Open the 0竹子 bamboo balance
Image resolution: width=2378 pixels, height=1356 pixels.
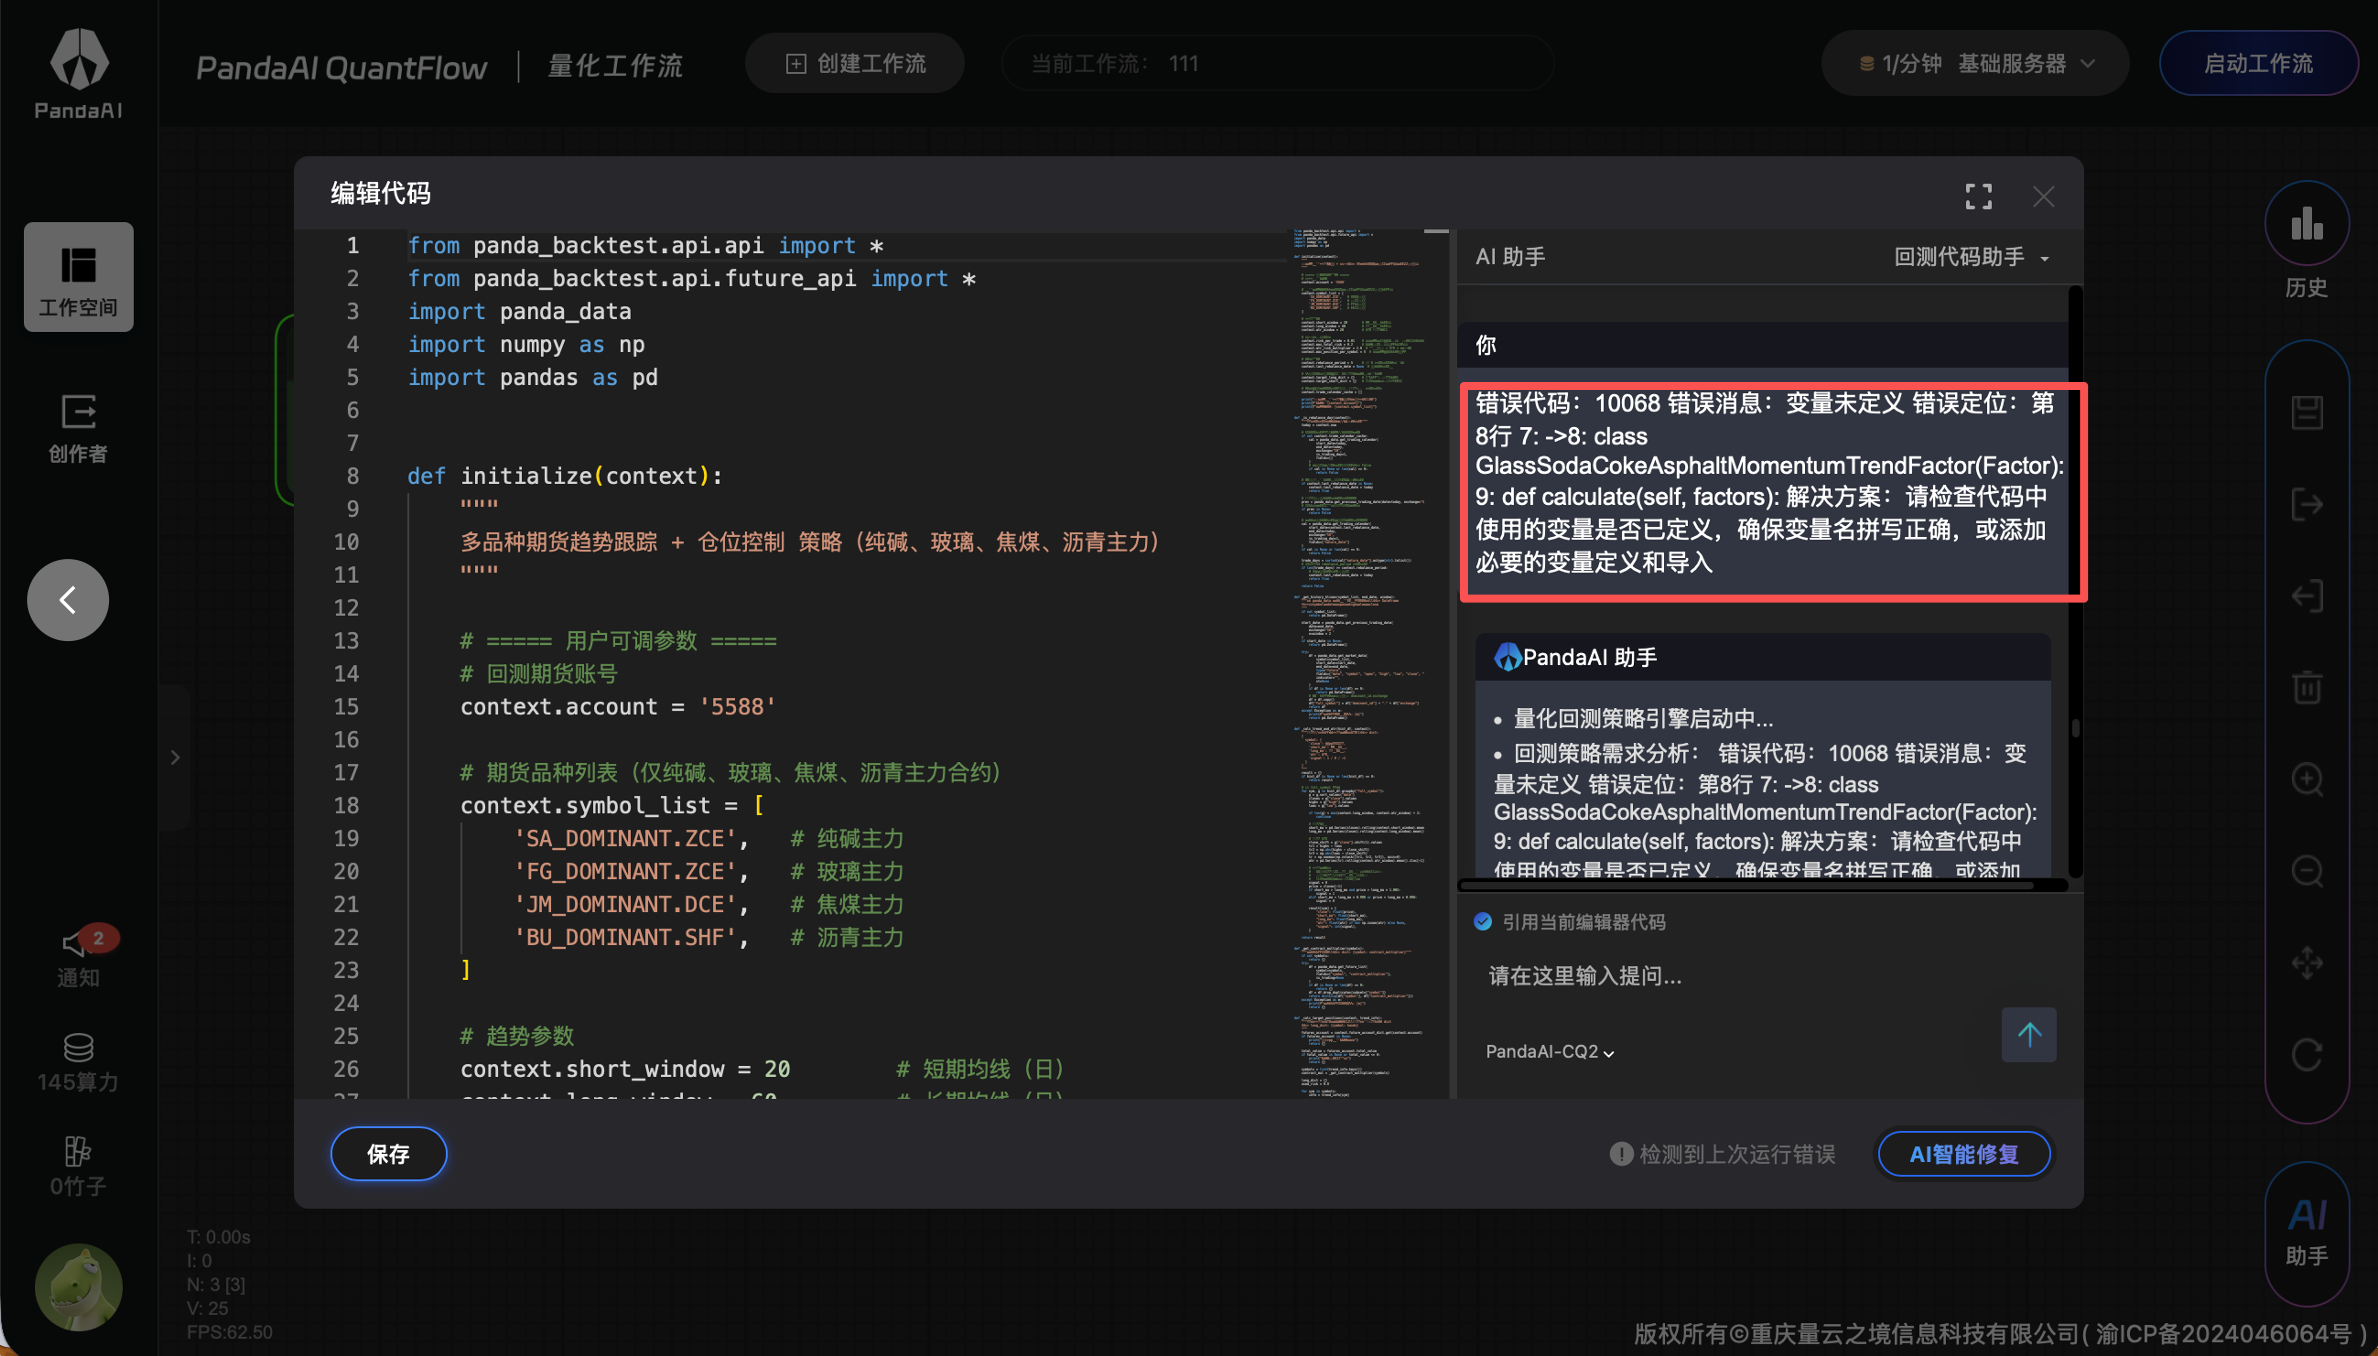(78, 1166)
